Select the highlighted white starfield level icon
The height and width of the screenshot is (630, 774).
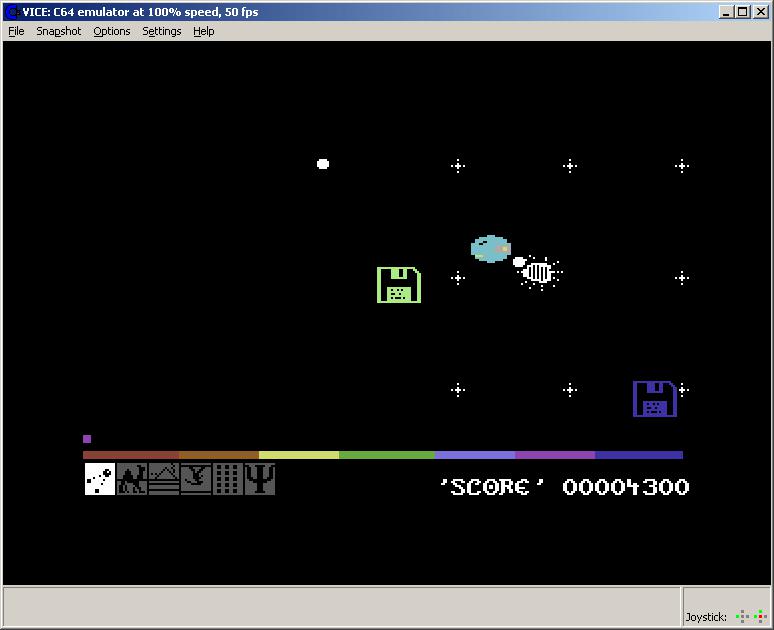coord(100,479)
